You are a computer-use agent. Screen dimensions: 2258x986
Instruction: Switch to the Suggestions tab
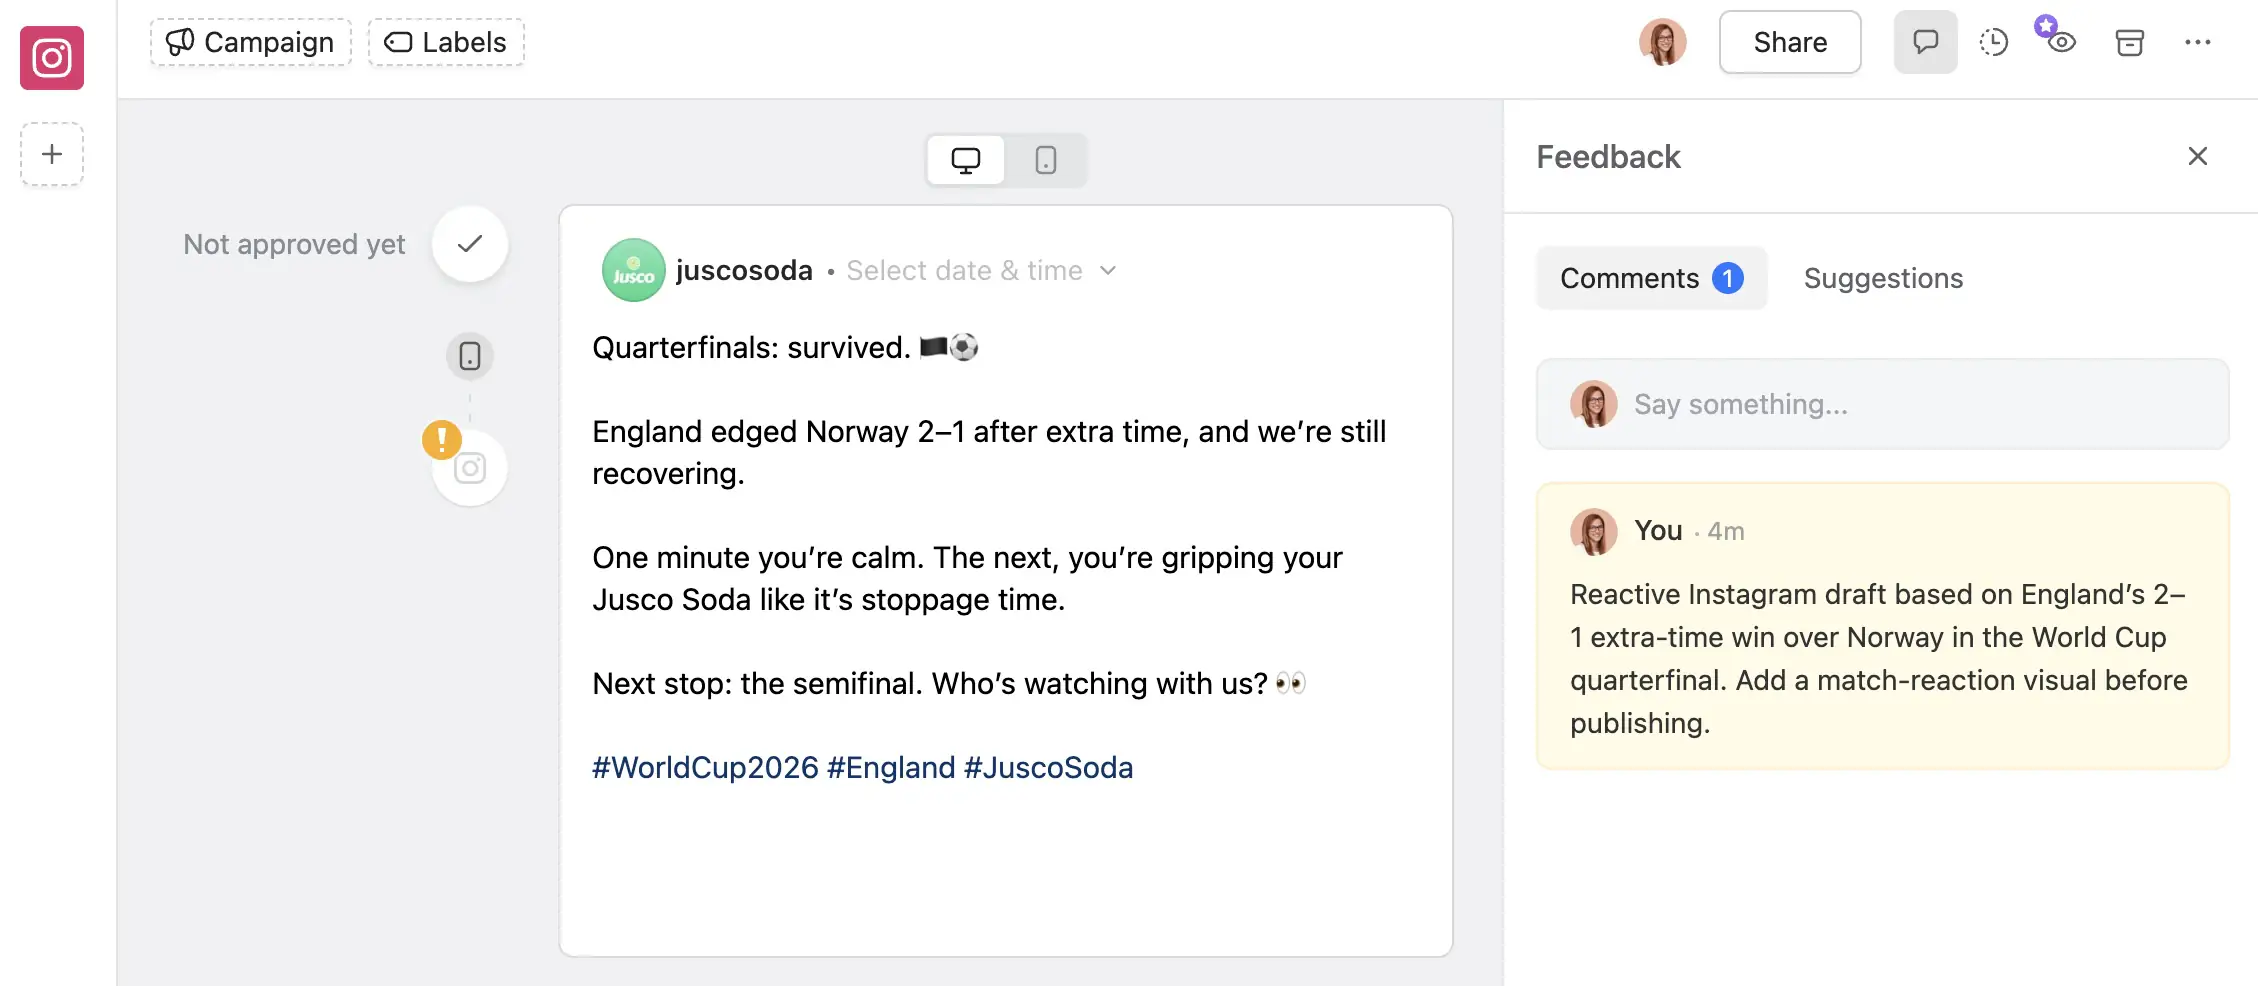[x=1883, y=278]
